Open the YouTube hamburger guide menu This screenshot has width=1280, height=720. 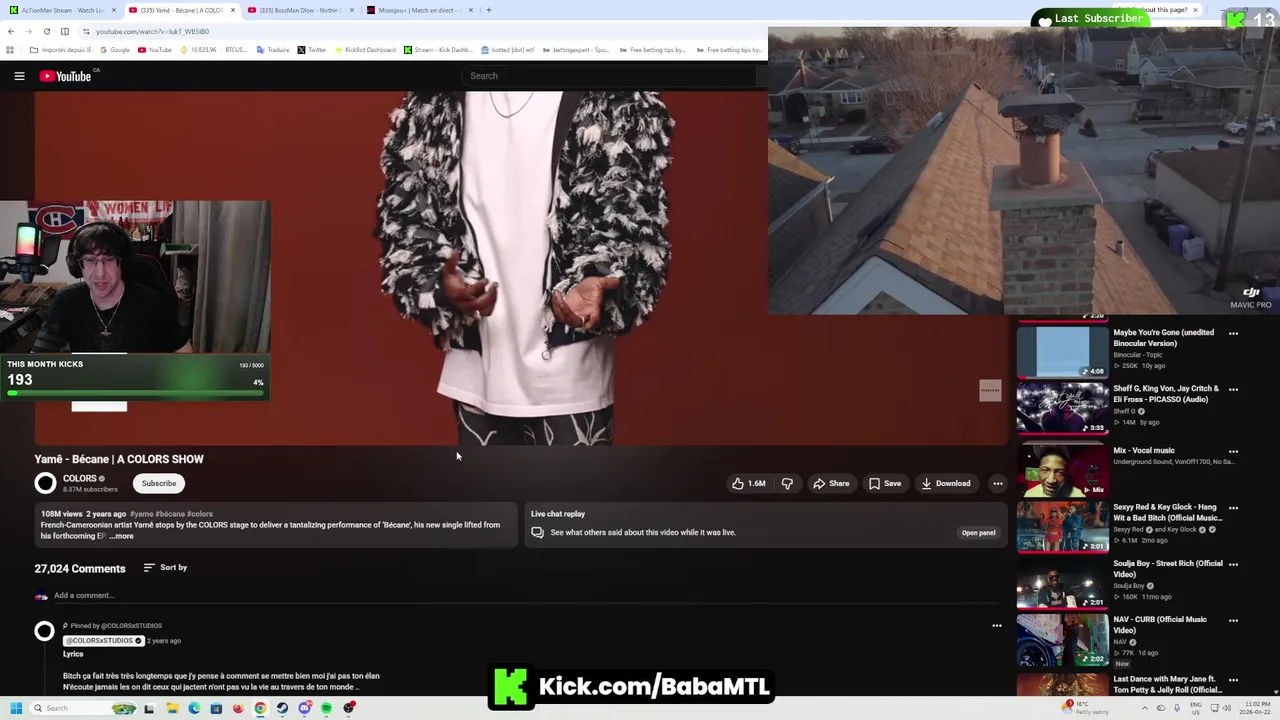click(19, 76)
